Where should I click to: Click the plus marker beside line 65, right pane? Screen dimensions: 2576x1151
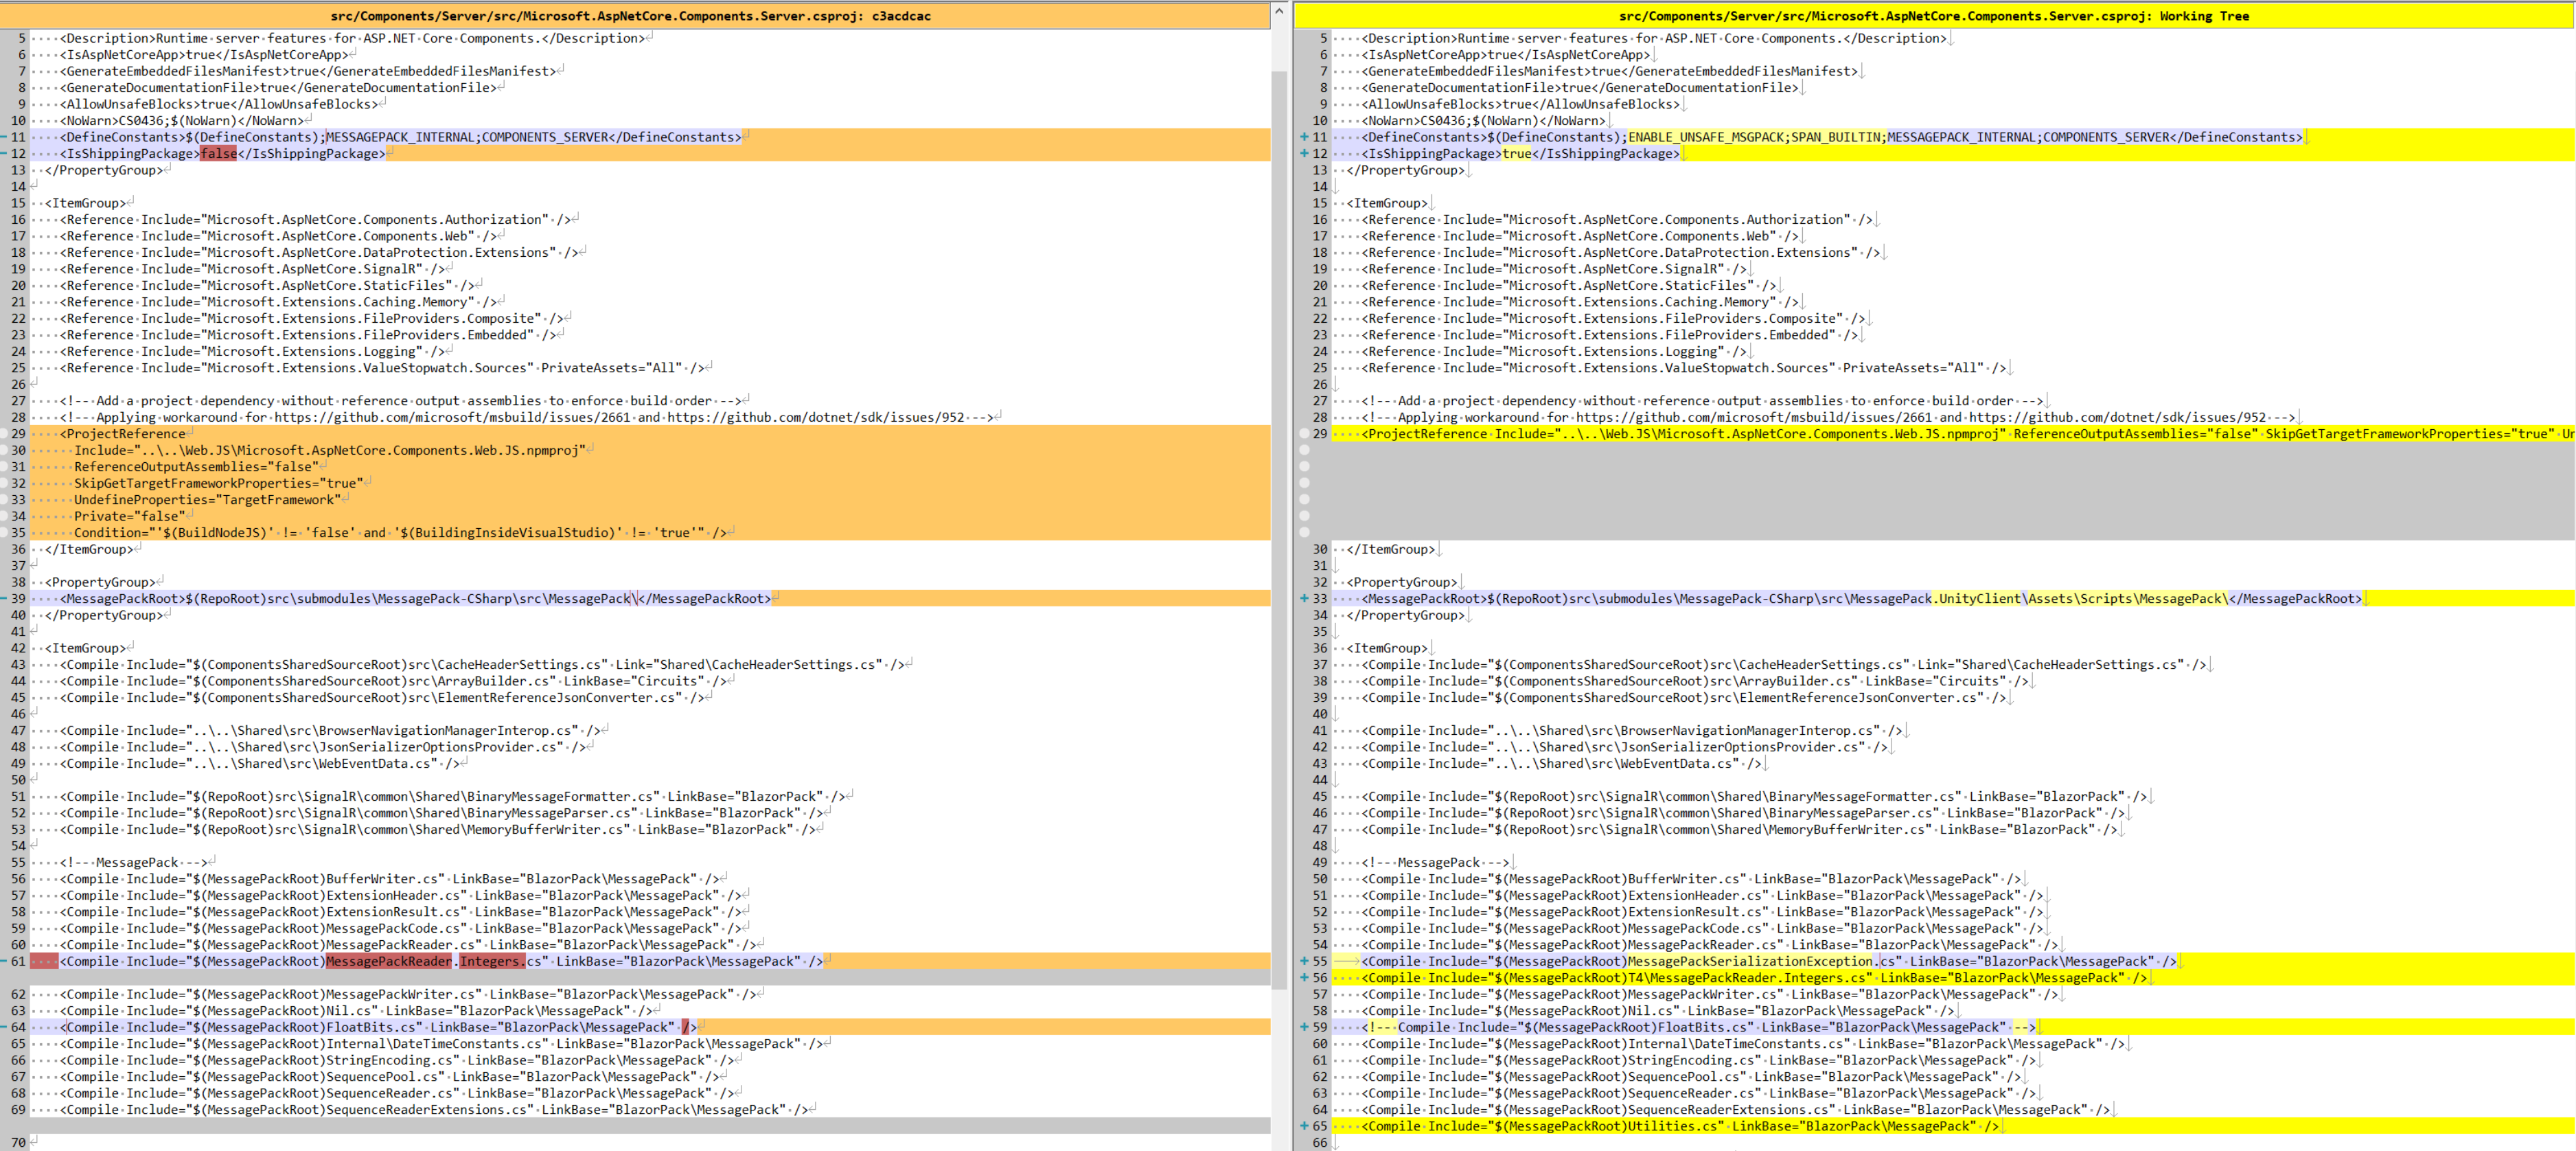(1304, 1126)
